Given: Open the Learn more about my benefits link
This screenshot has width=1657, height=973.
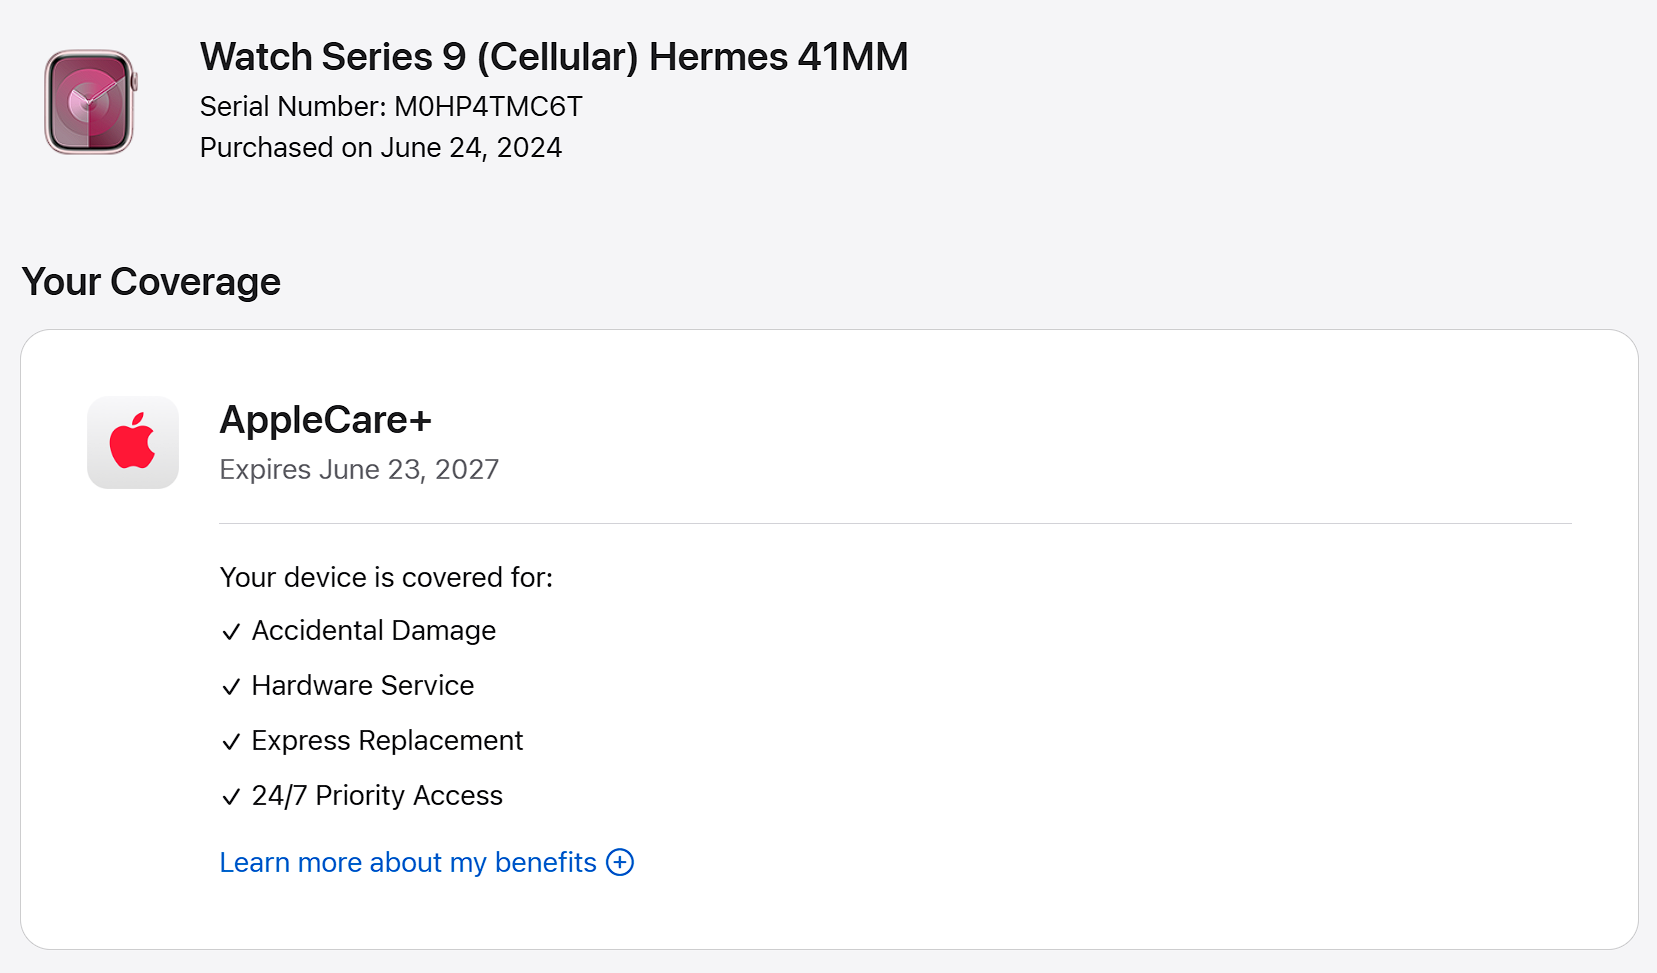Looking at the screenshot, I should [x=407, y=862].
